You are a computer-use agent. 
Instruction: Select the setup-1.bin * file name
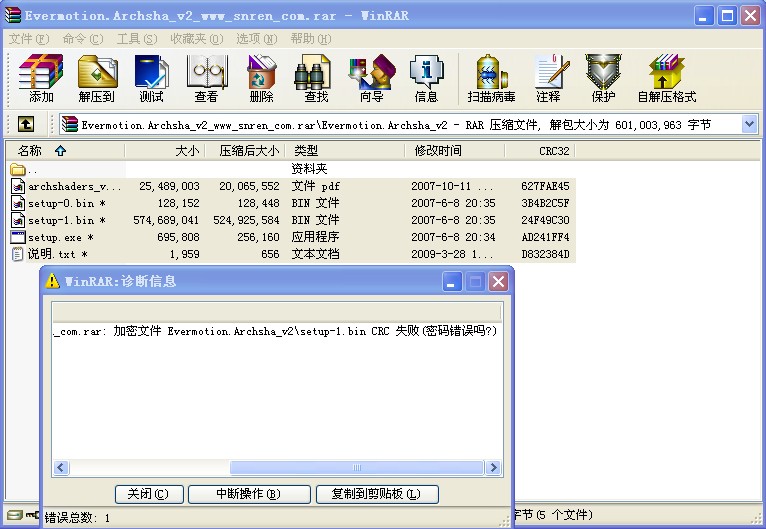point(67,220)
